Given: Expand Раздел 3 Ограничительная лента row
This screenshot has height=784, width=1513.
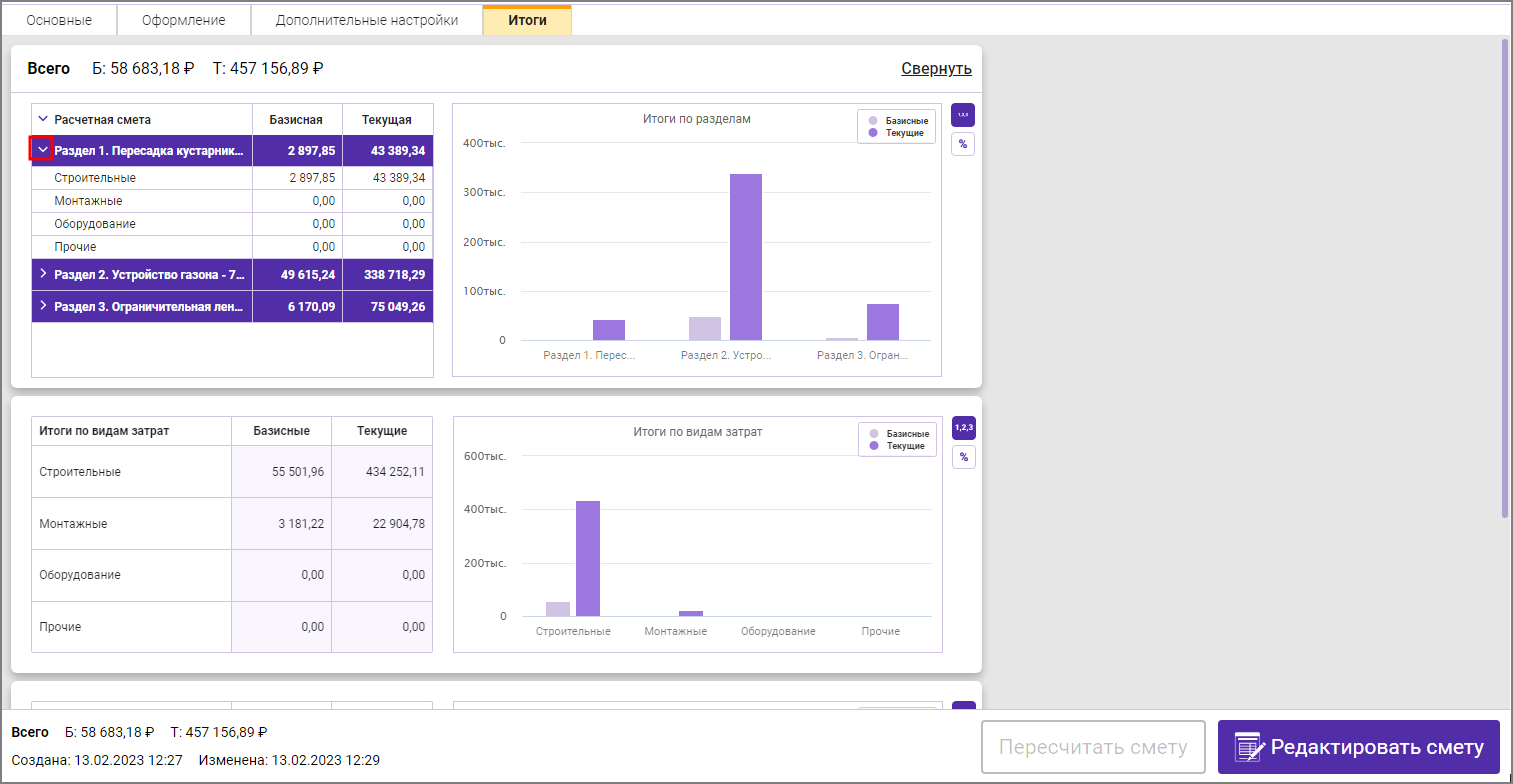Looking at the screenshot, I should pyautogui.click(x=42, y=306).
